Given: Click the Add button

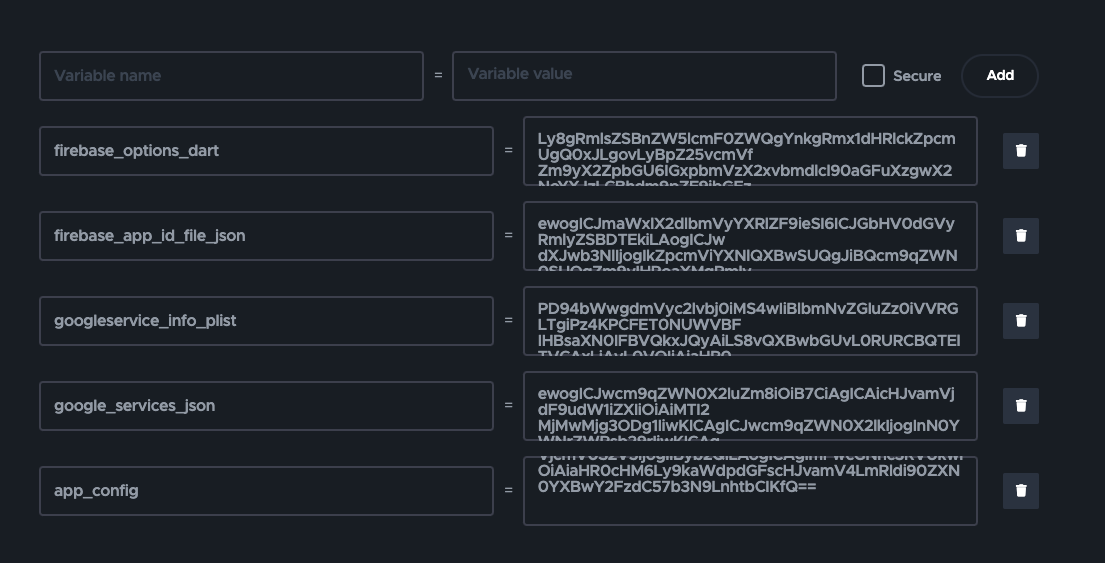Looking at the screenshot, I should pyautogui.click(x=999, y=76).
